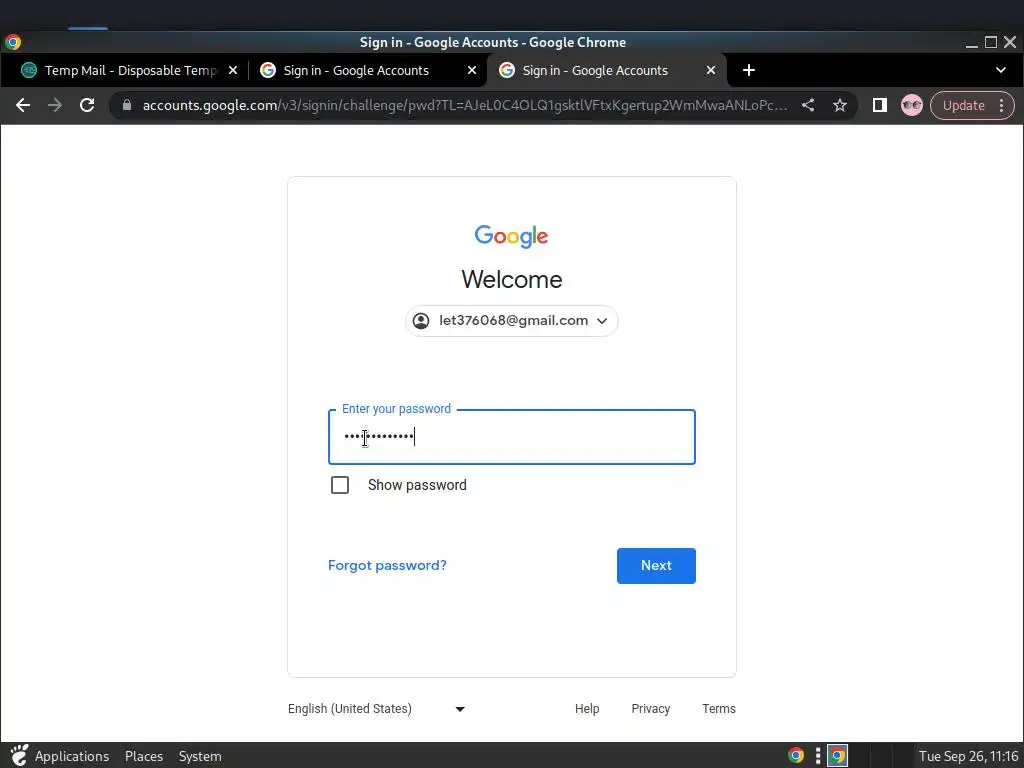Open the Help link
1024x768 pixels.
coord(587,709)
